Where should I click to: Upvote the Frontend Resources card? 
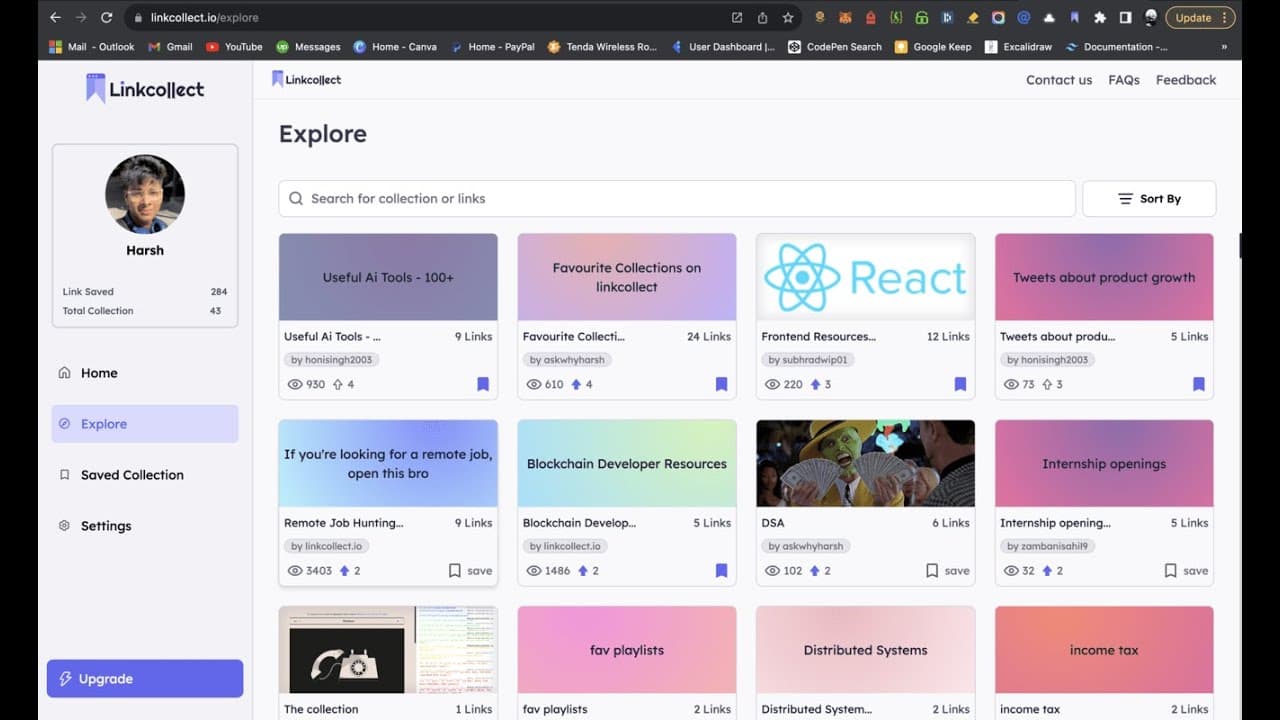click(x=815, y=384)
